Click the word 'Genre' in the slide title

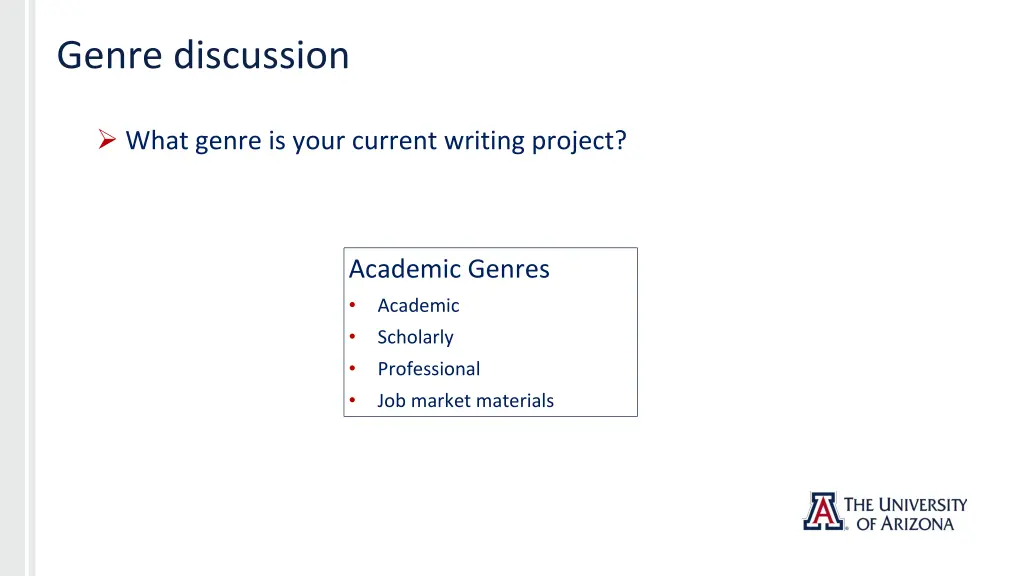[x=110, y=55]
